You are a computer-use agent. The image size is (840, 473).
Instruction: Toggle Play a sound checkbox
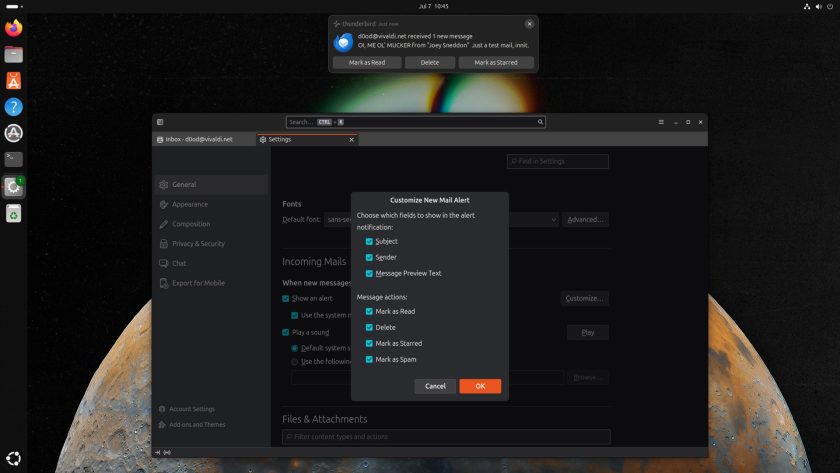tap(286, 333)
